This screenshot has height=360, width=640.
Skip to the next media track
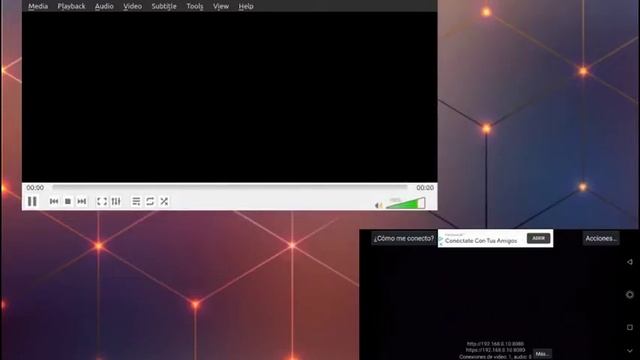click(82, 201)
